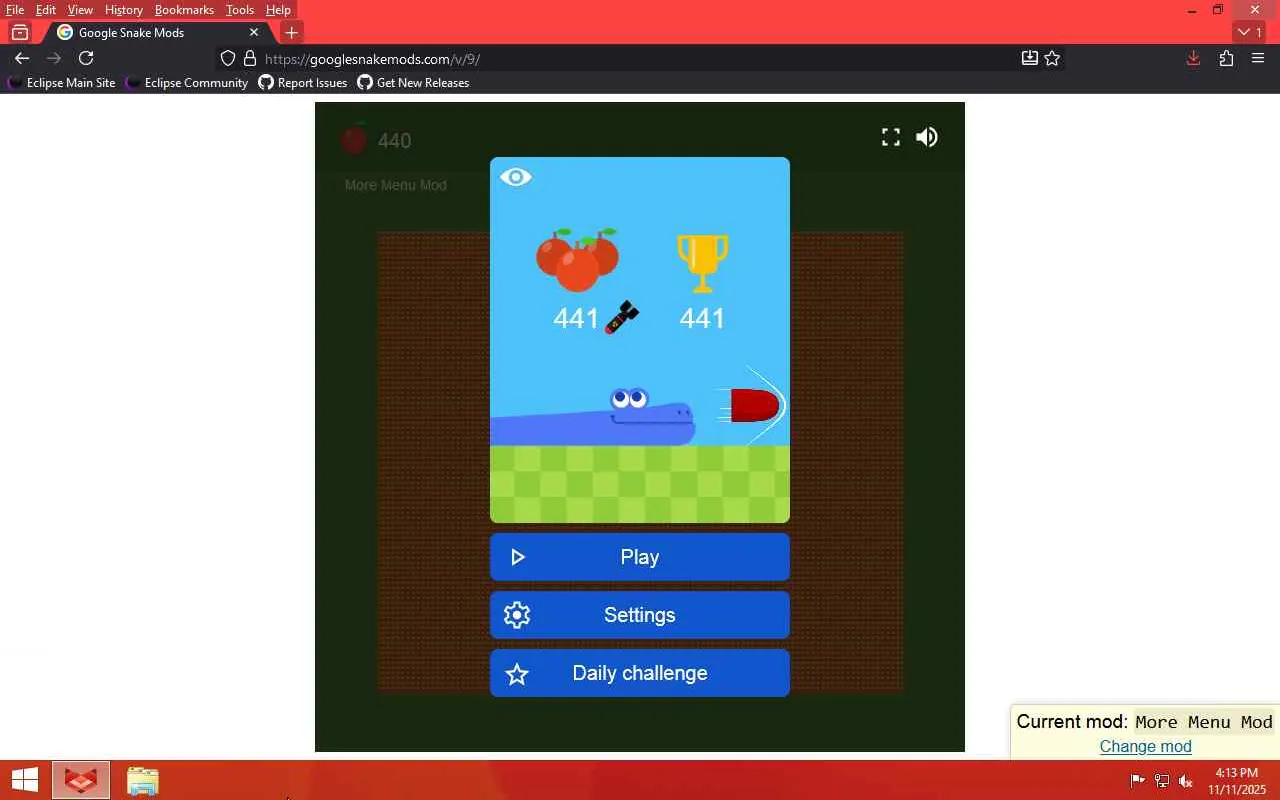The image size is (1280, 800).
Task: Click the "440" score text
Action: 395,140
